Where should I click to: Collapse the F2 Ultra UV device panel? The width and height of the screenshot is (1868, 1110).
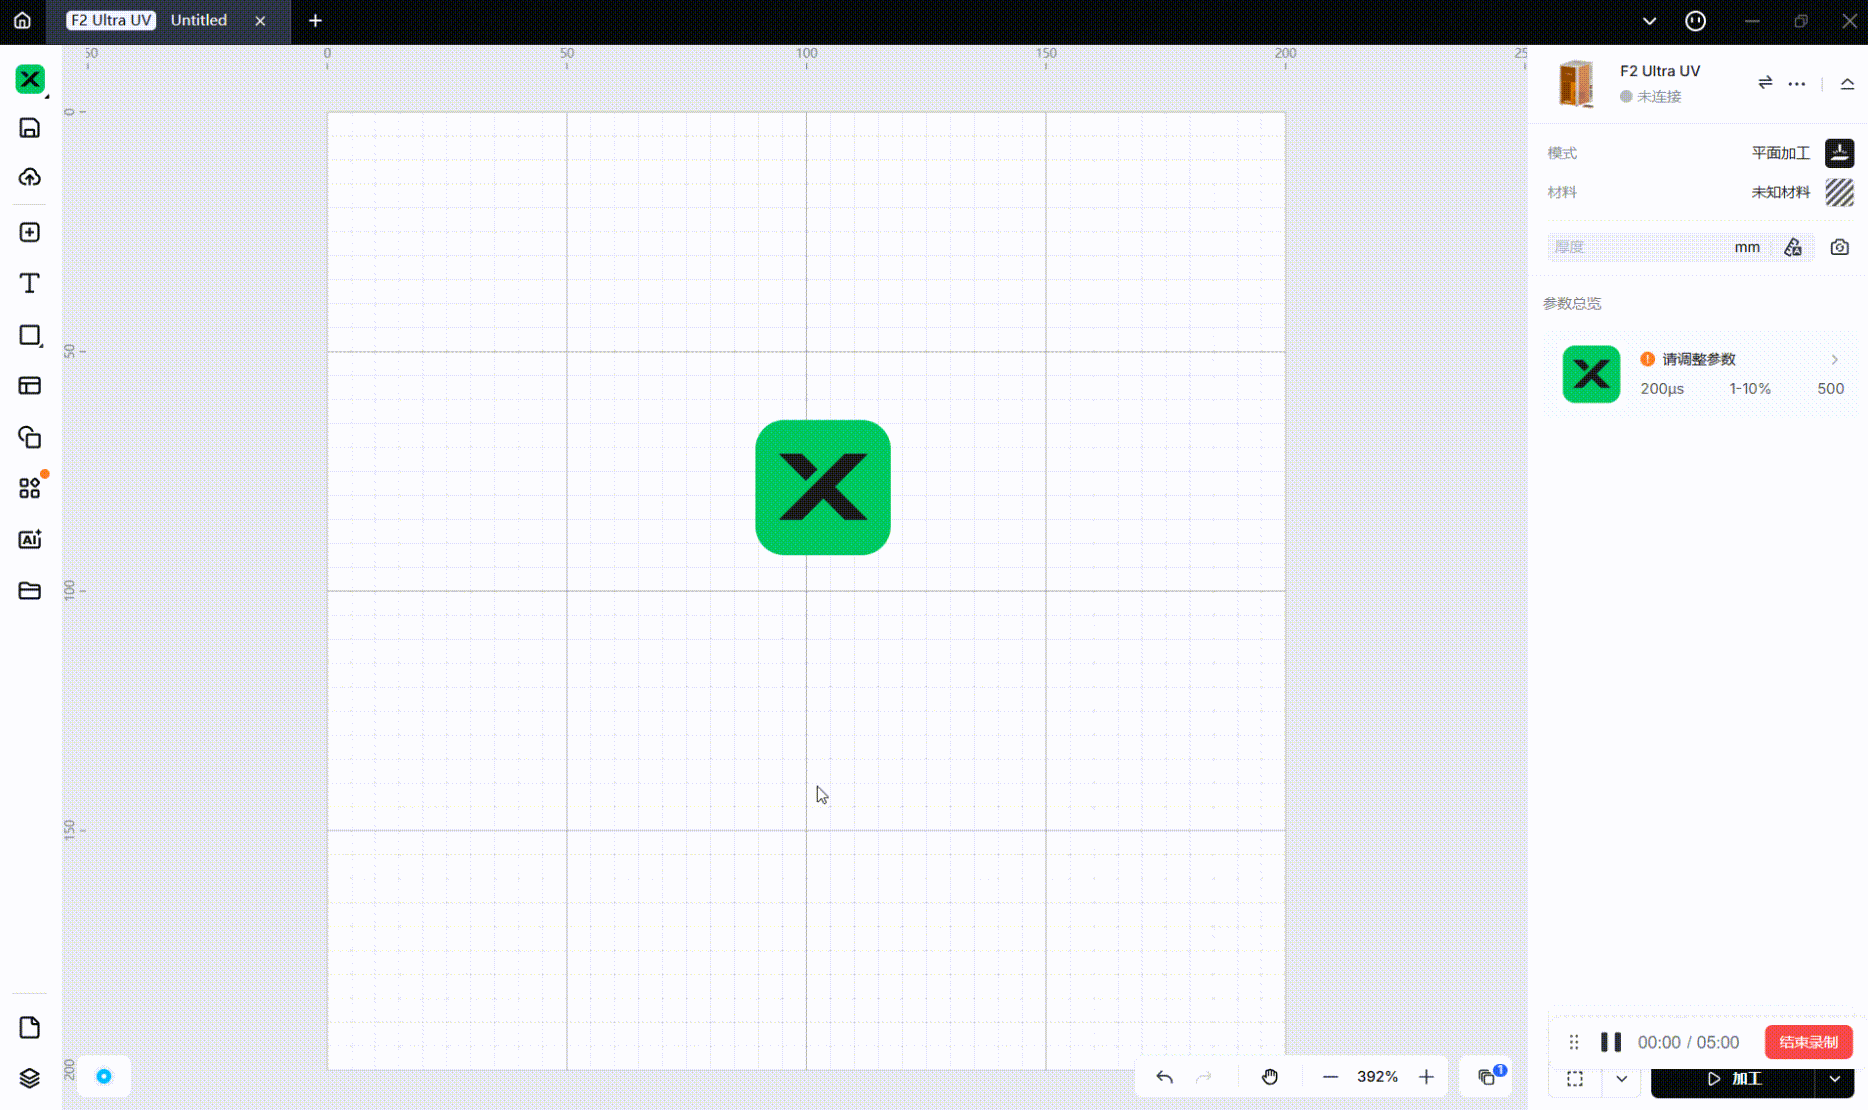point(1847,84)
